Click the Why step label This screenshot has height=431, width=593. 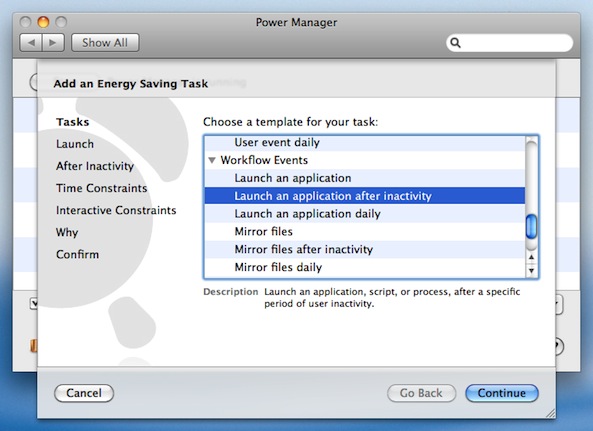(x=67, y=232)
